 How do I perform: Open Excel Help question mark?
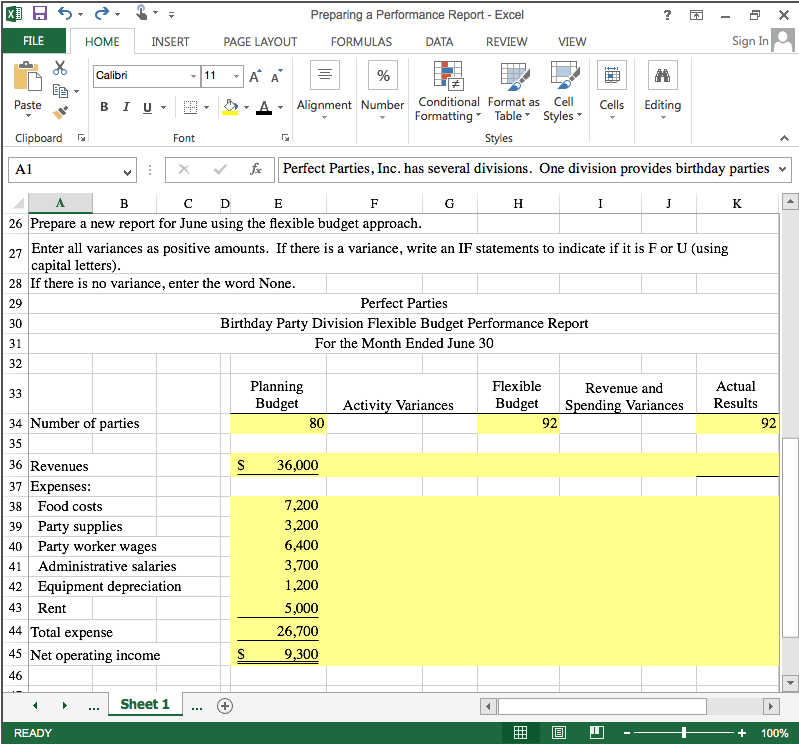point(667,15)
